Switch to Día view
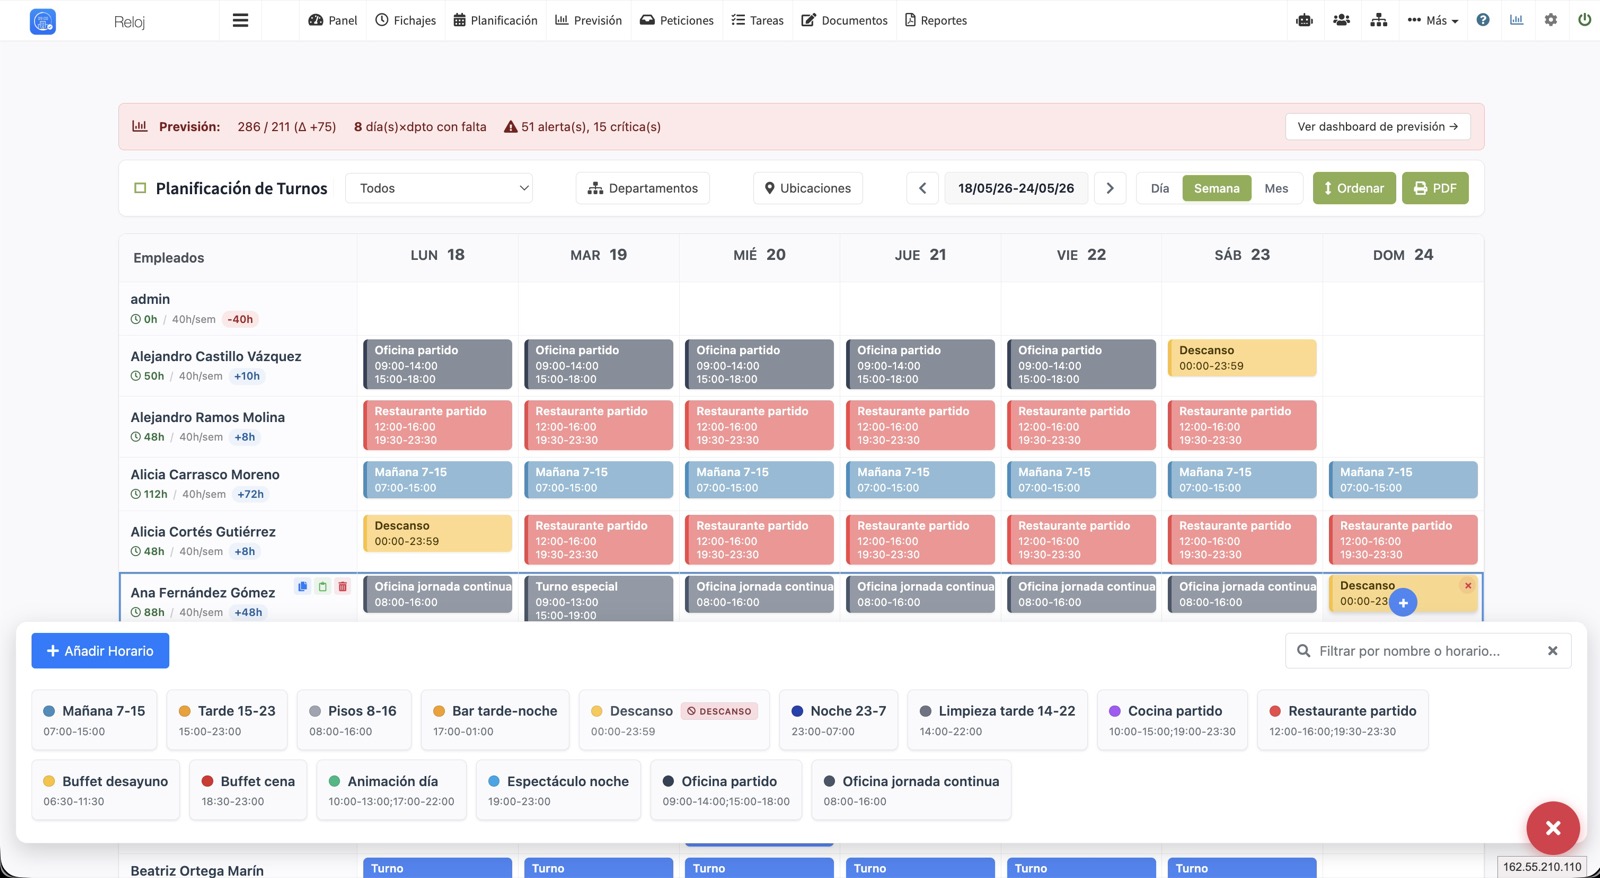Screen dimensions: 1600x878 [1160, 188]
